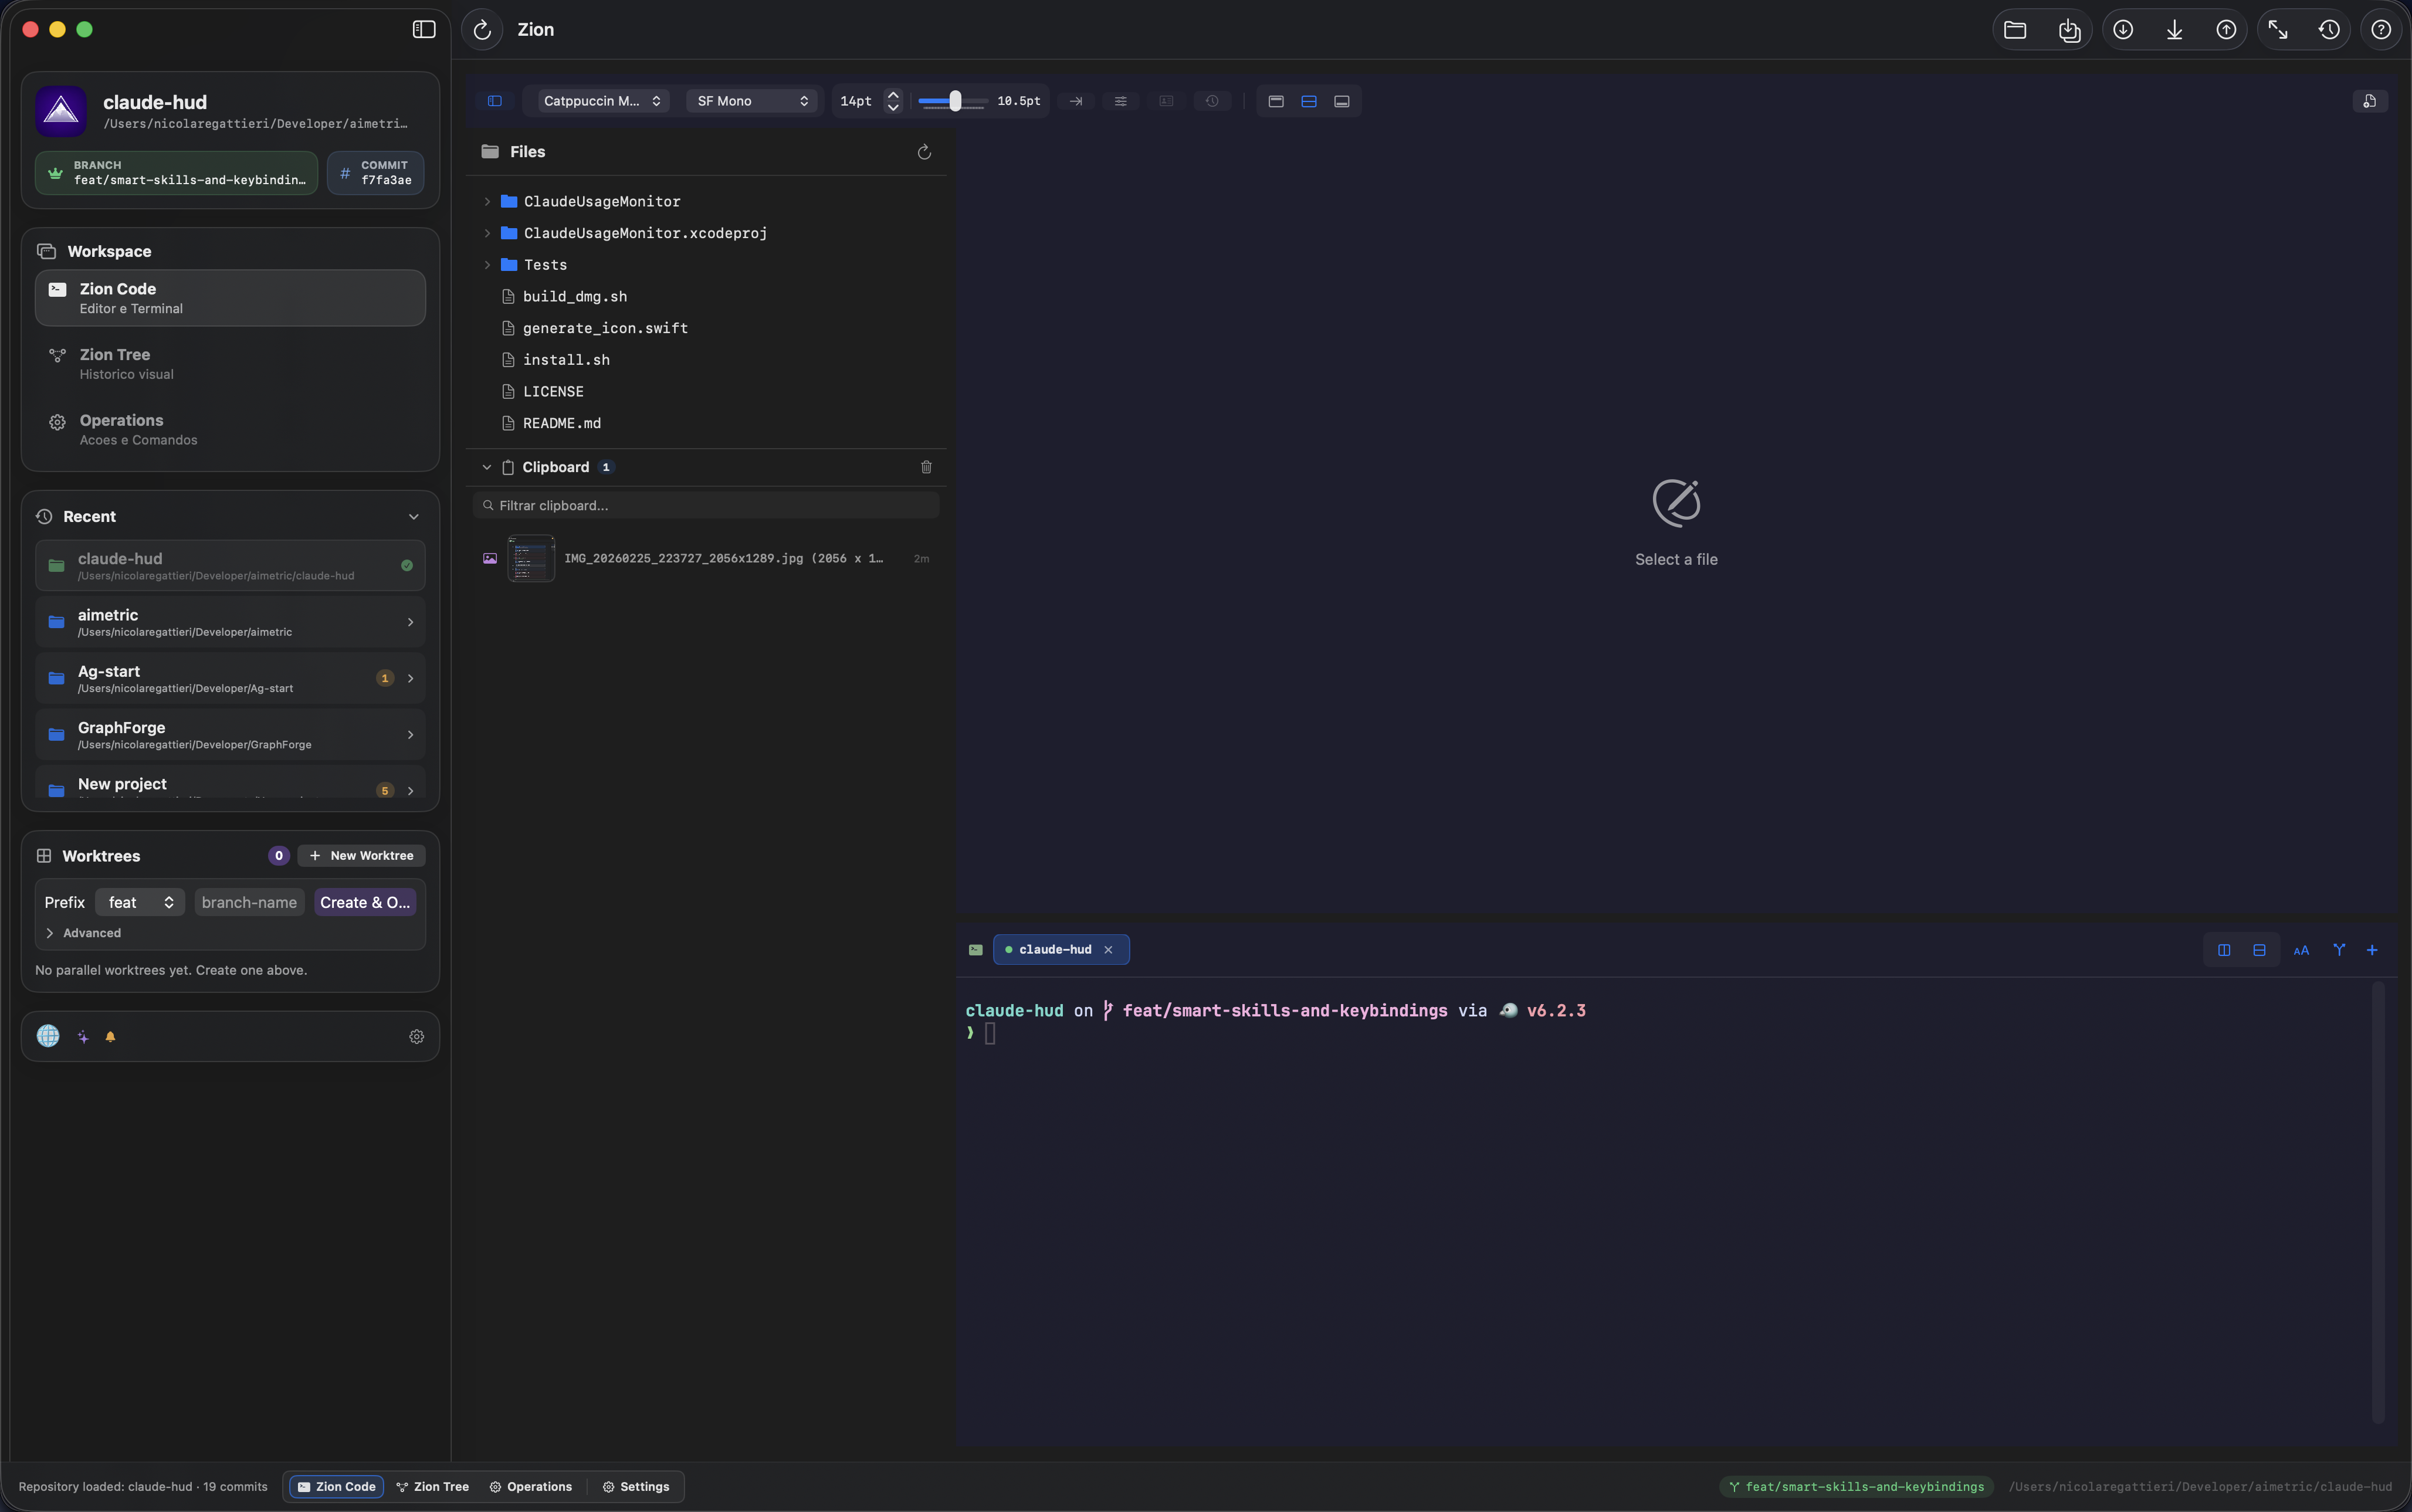This screenshot has width=2412, height=1512.
Task: Switch to the split editor layout button
Action: (x=1308, y=101)
